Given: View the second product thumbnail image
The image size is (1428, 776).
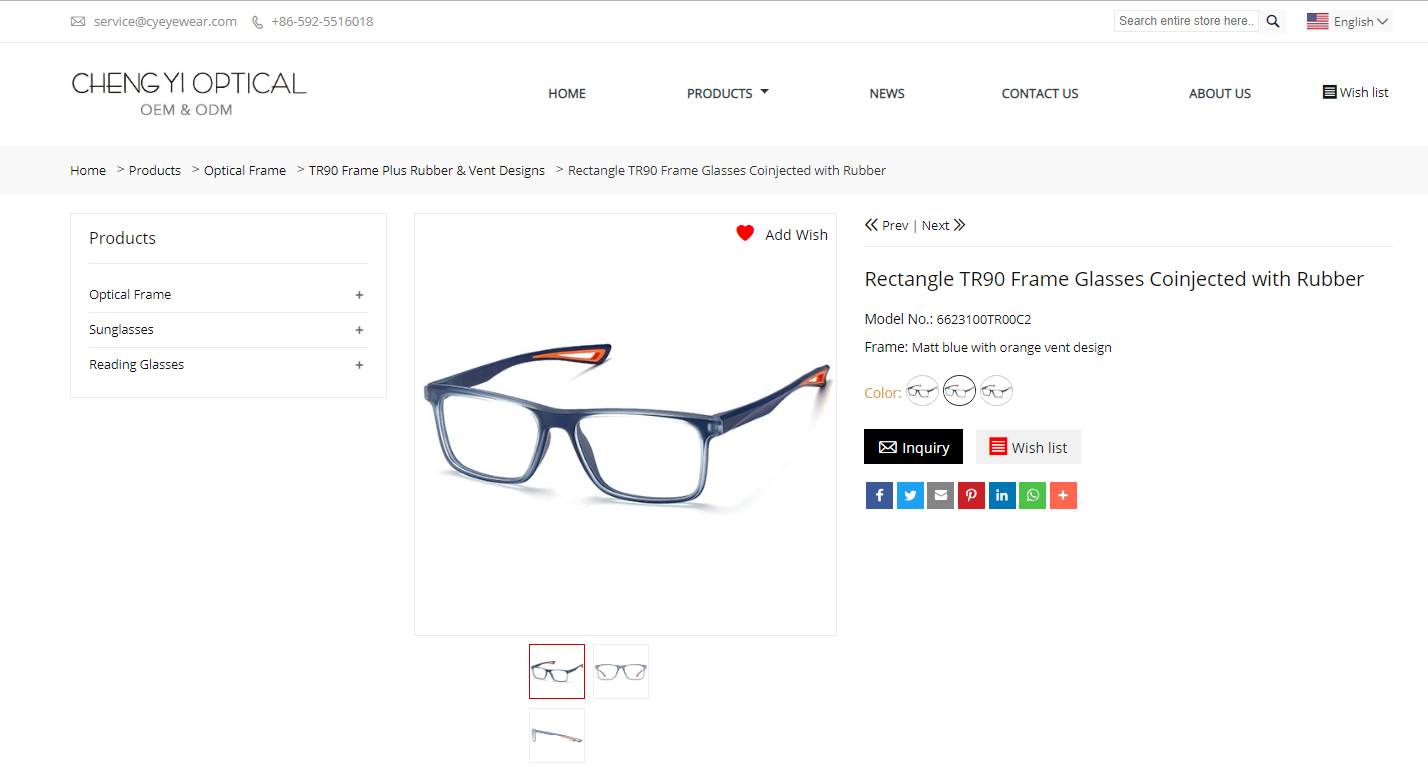Looking at the screenshot, I should click(x=621, y=671).
